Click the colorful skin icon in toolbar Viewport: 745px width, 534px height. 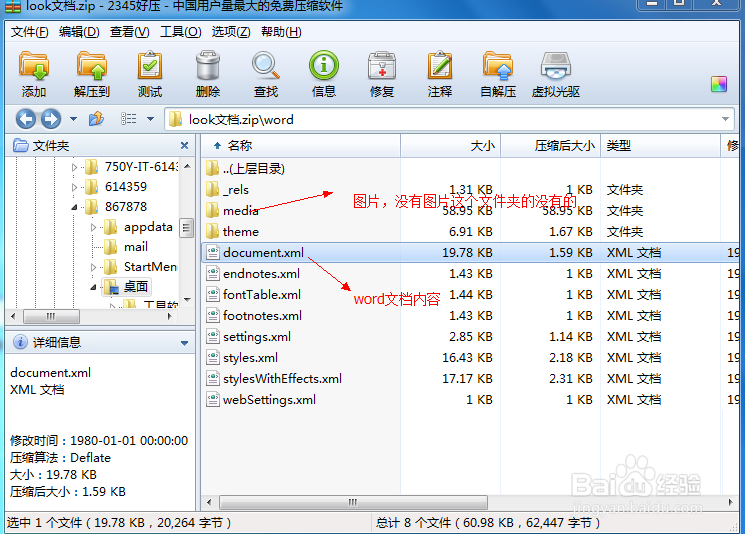pyautogui.click(x=719, y=84)
